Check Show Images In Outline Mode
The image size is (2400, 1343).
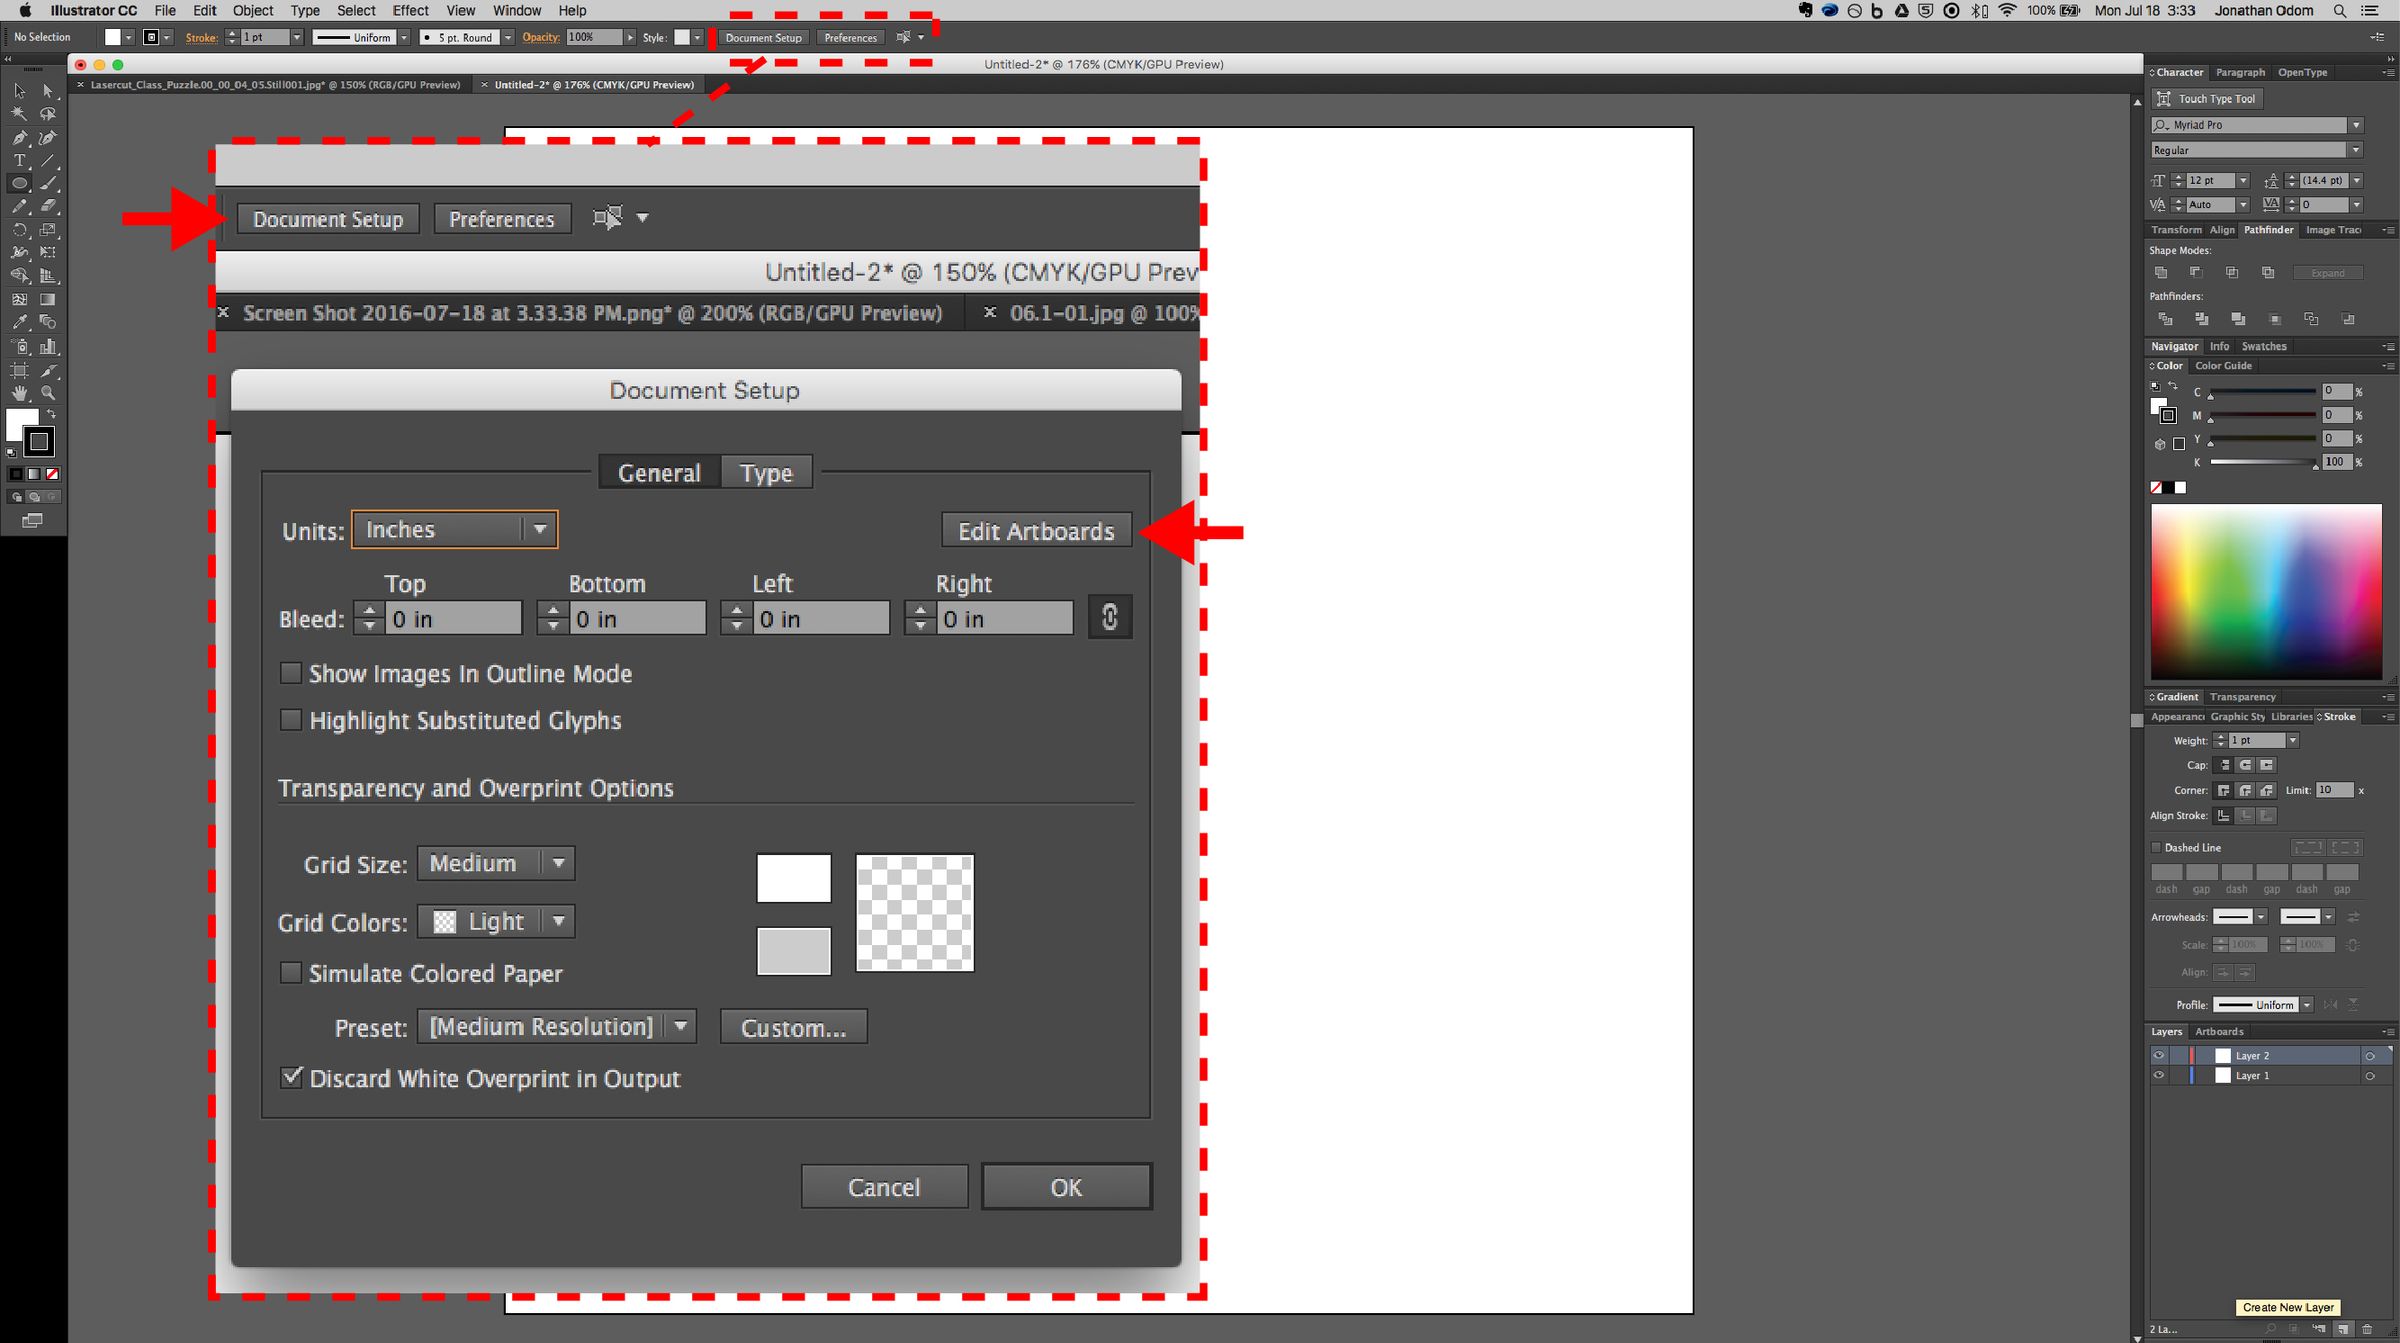[291, 673]
